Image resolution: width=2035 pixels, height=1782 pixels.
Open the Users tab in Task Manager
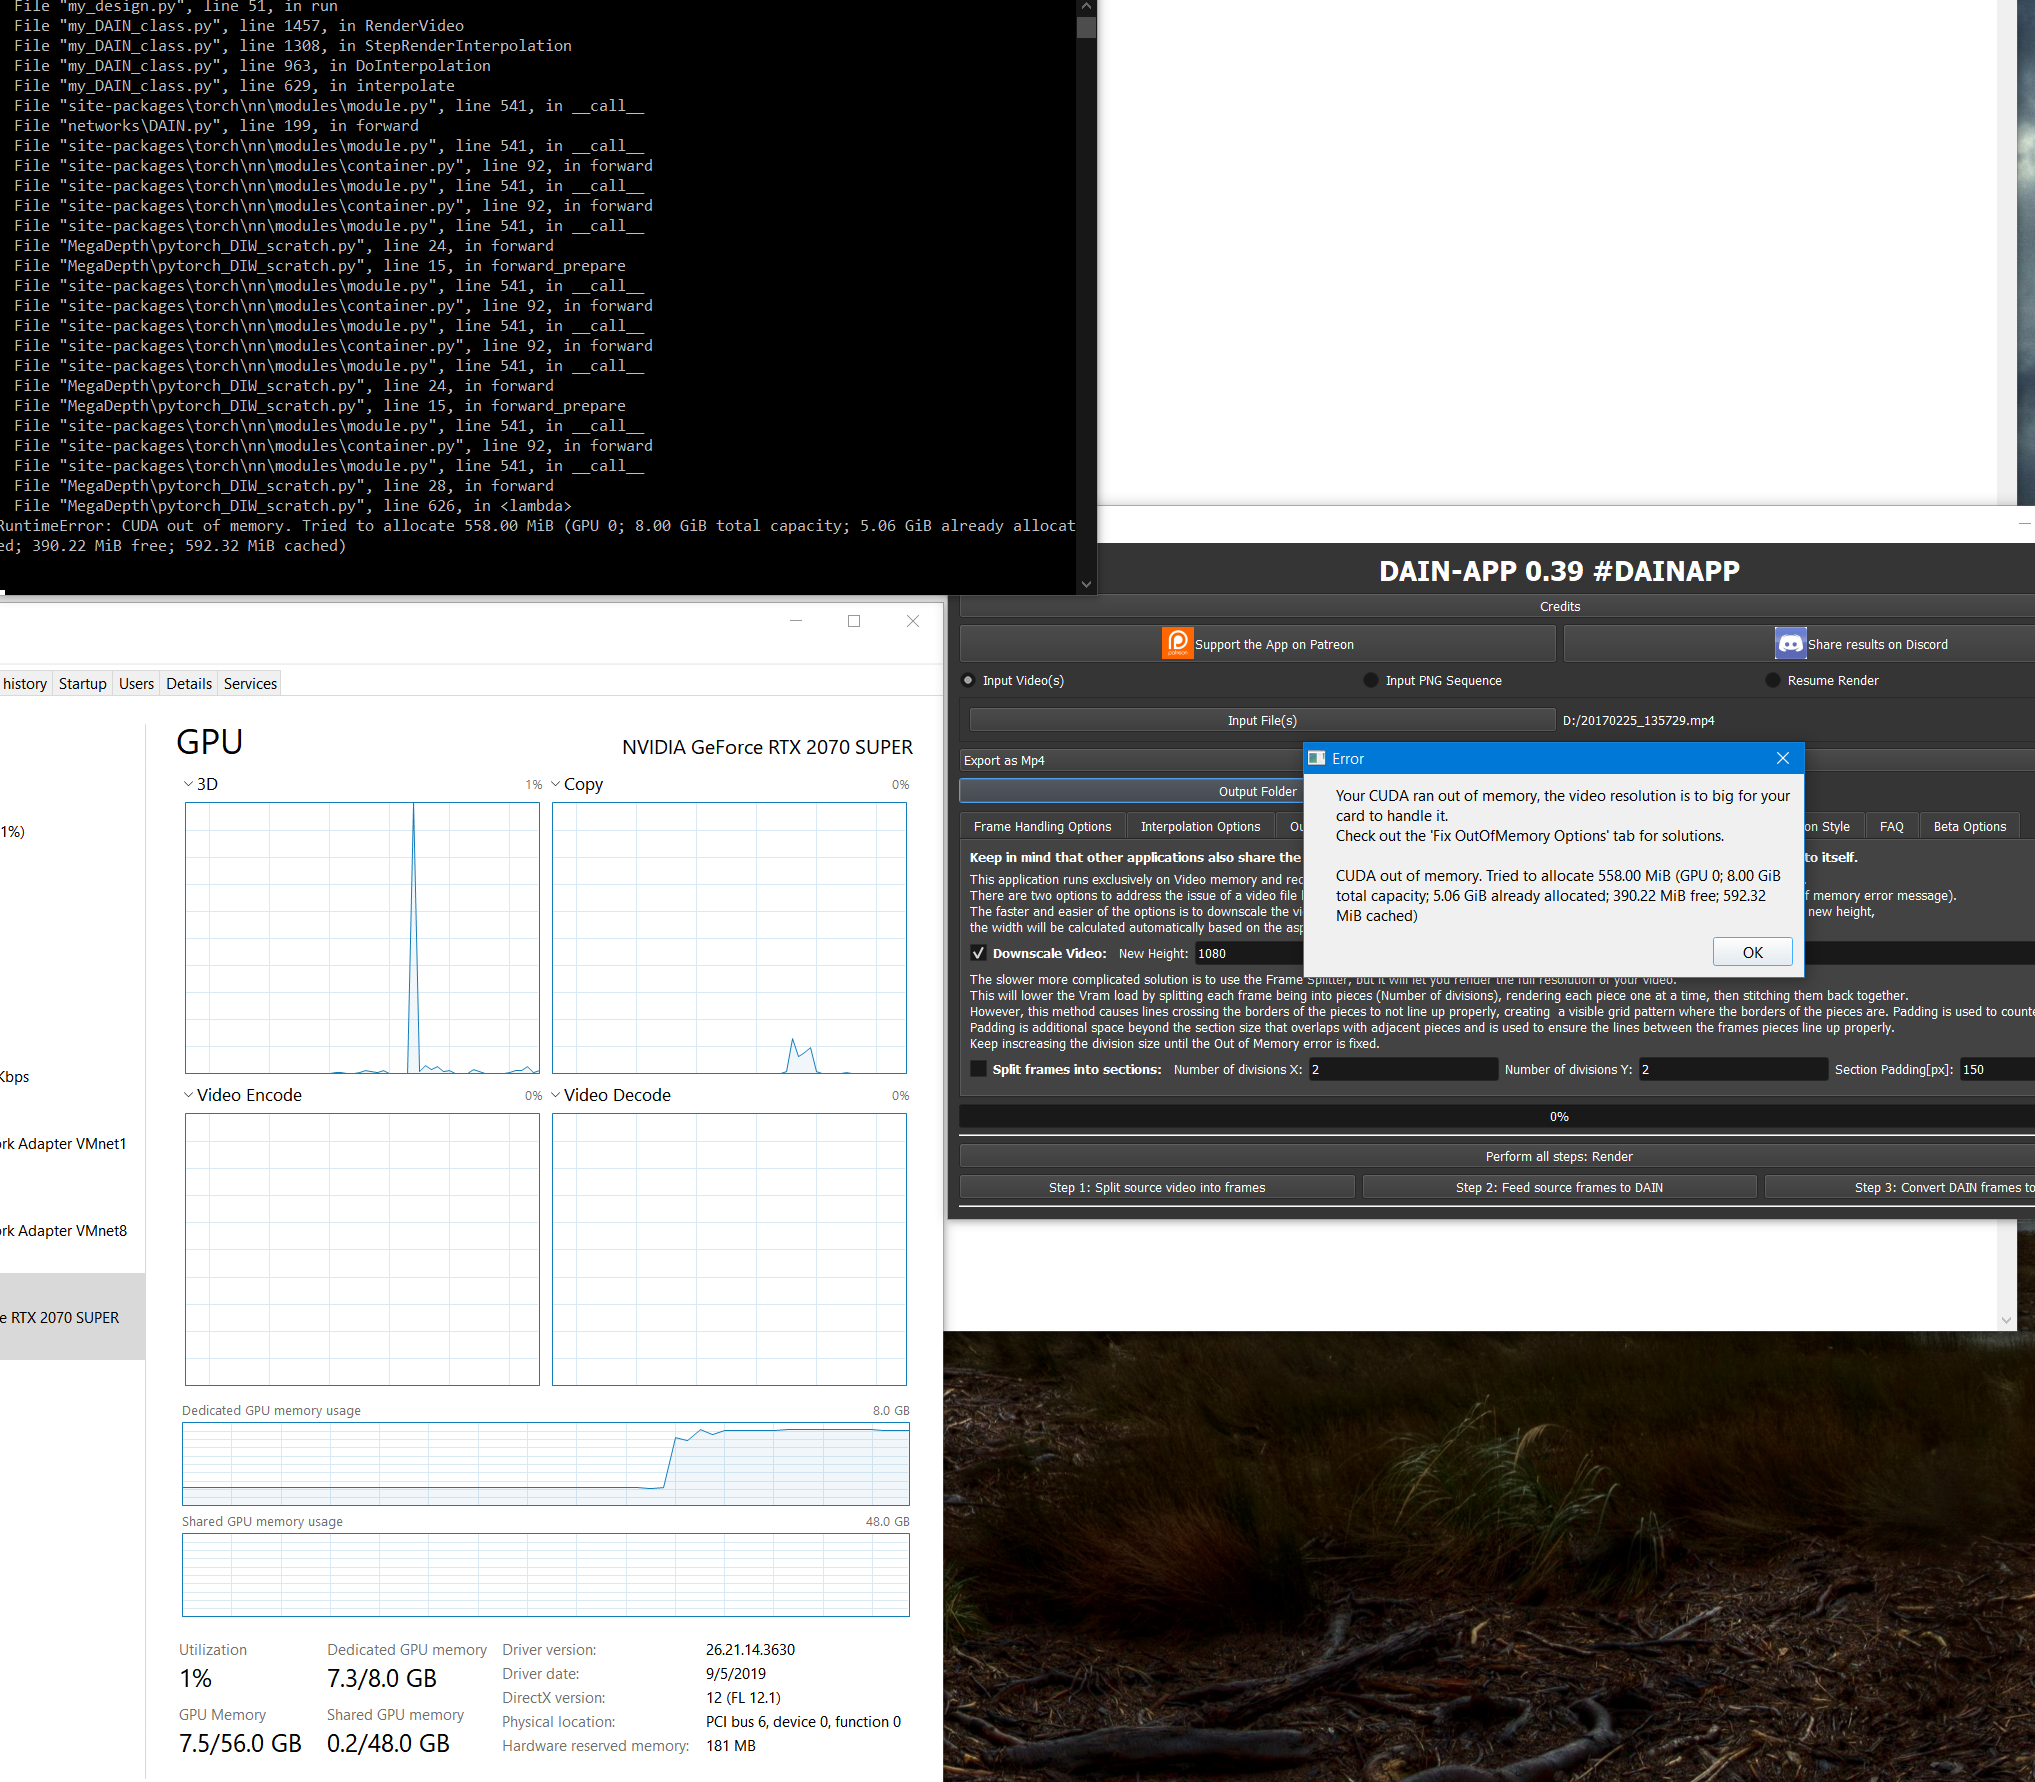[x=136, y=683]
